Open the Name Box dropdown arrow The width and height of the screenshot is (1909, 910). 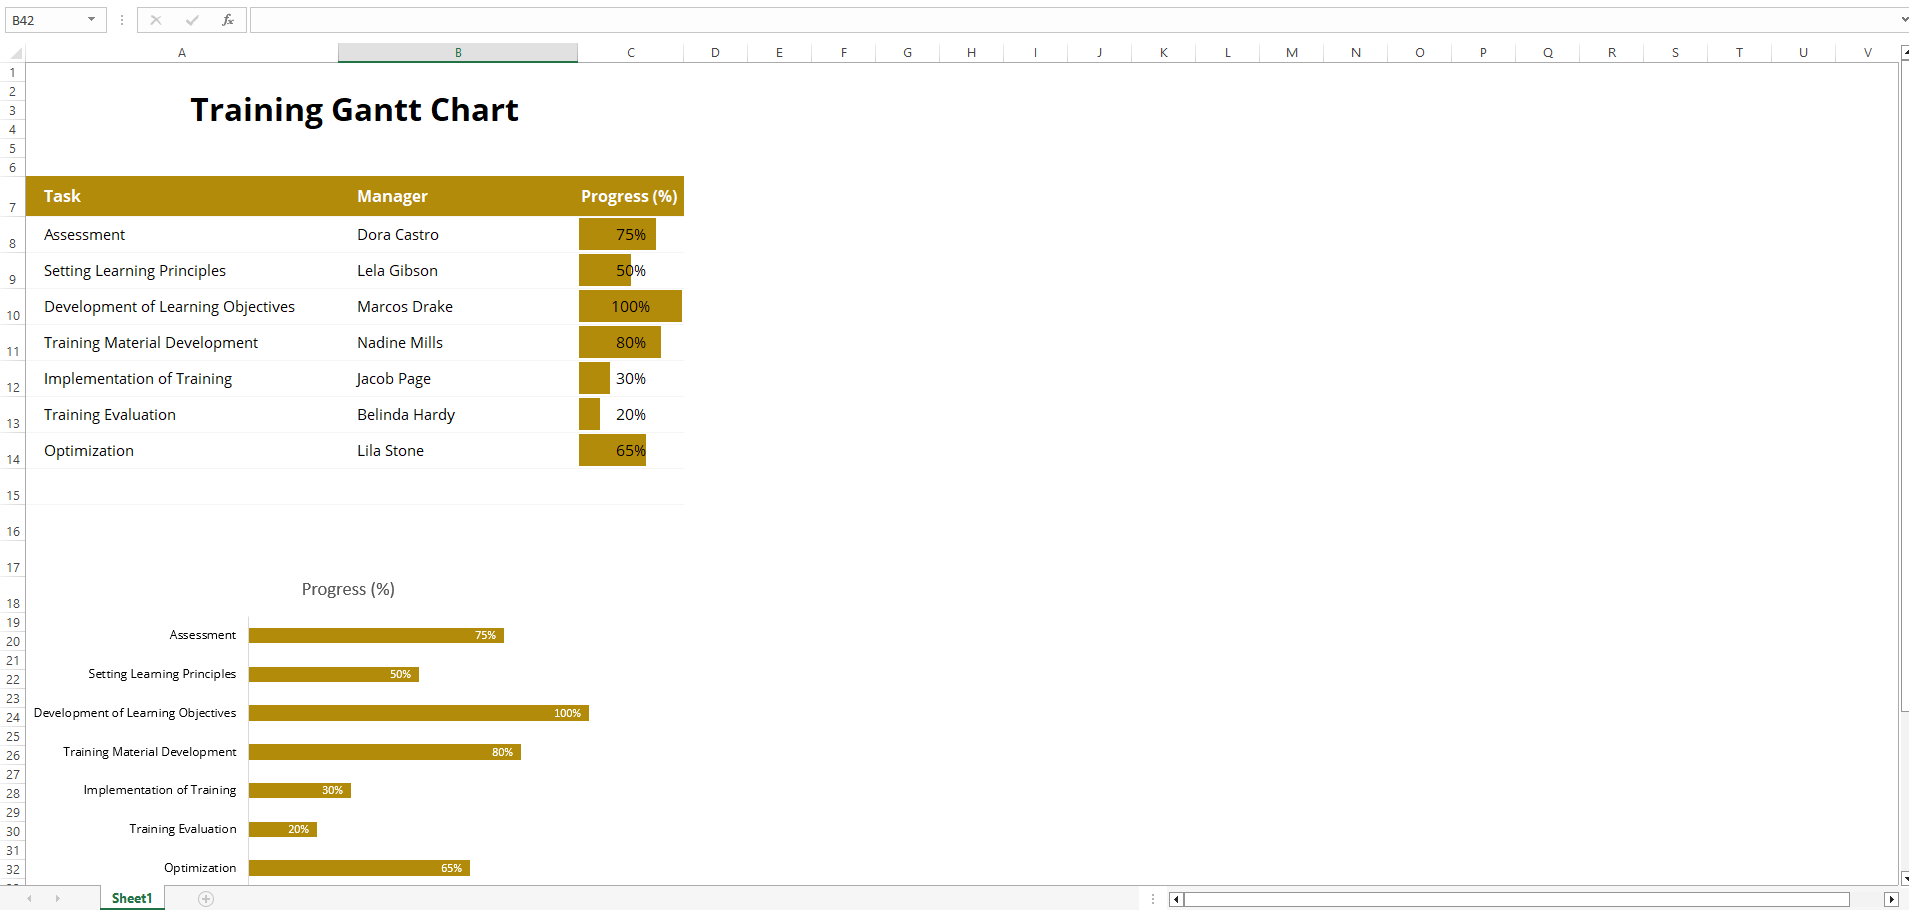click(91, 20)
